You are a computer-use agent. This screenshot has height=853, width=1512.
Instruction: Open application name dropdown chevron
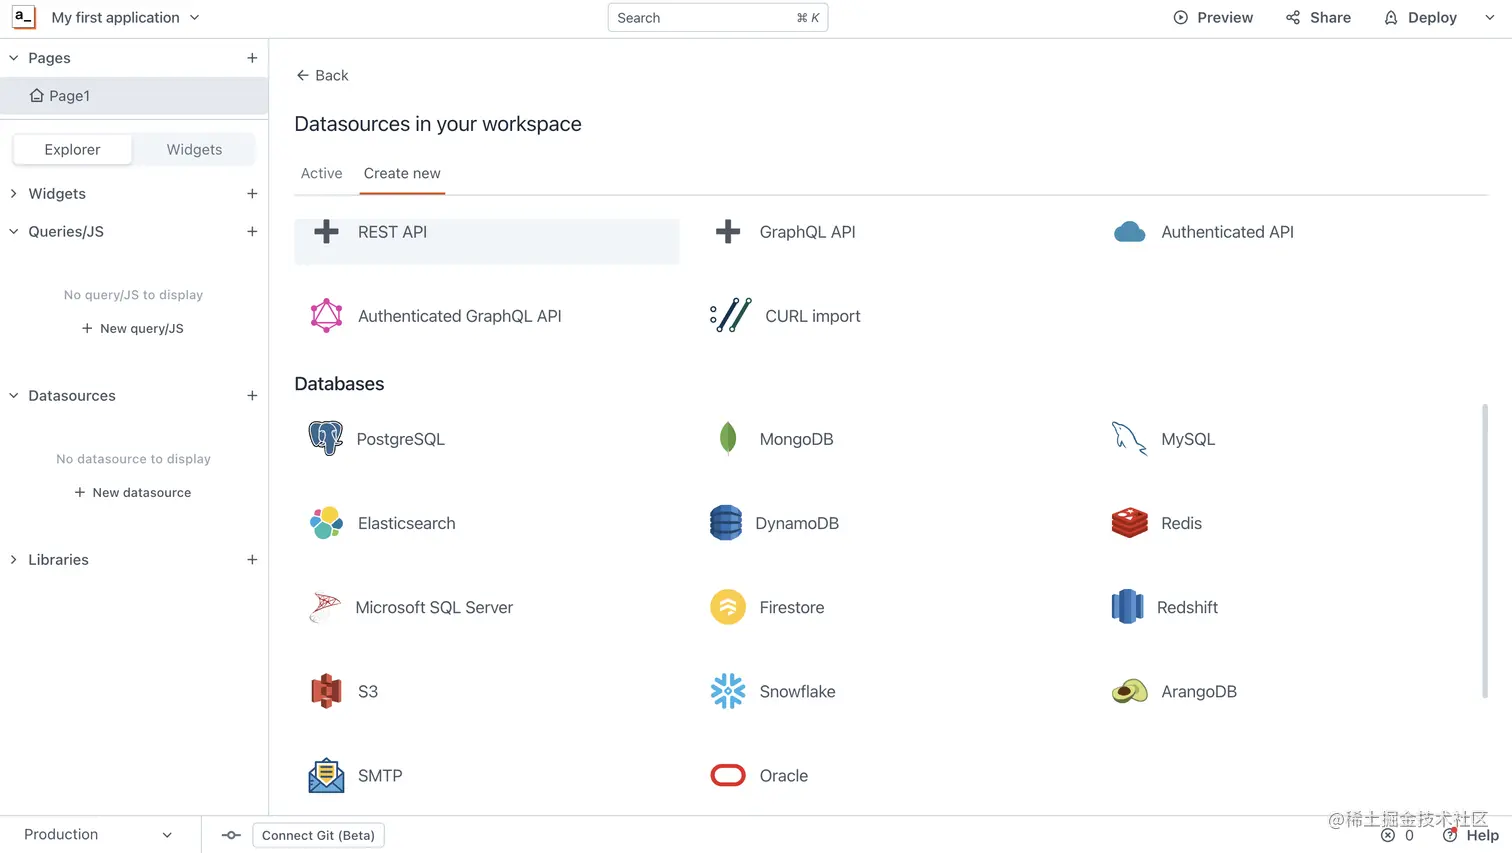pos(194,18)
